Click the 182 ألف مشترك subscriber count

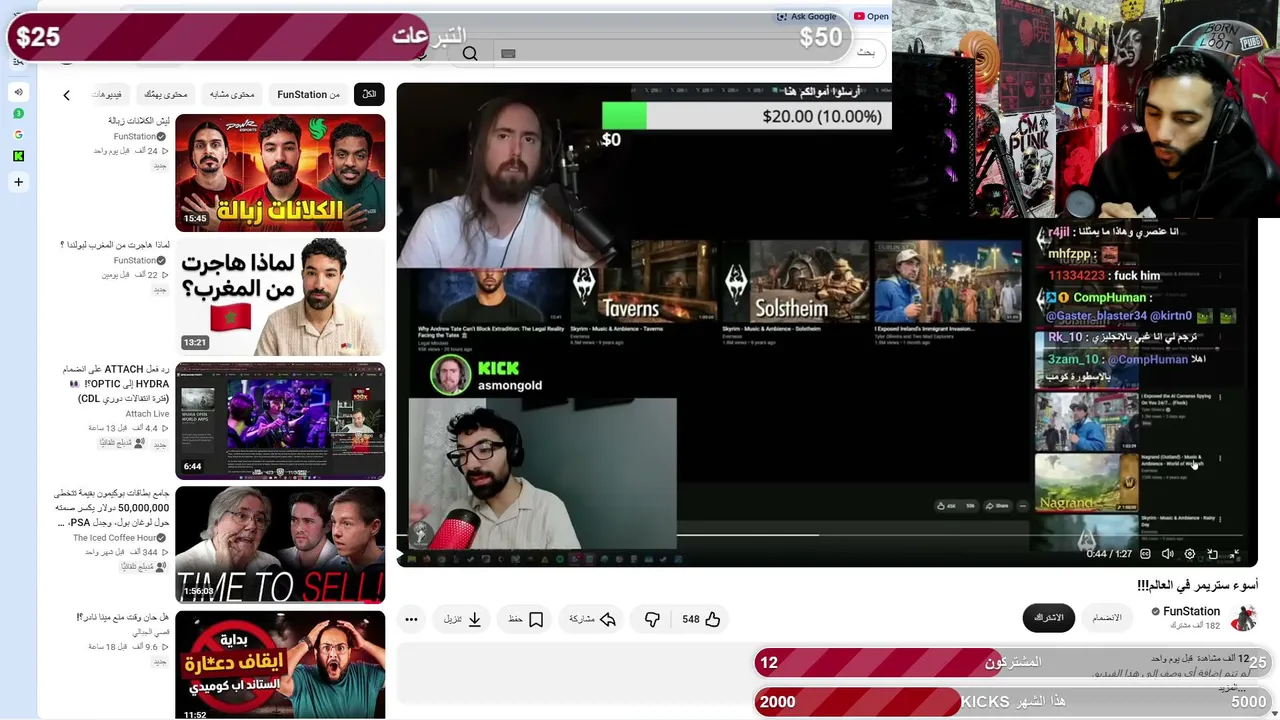(1195, 626)
